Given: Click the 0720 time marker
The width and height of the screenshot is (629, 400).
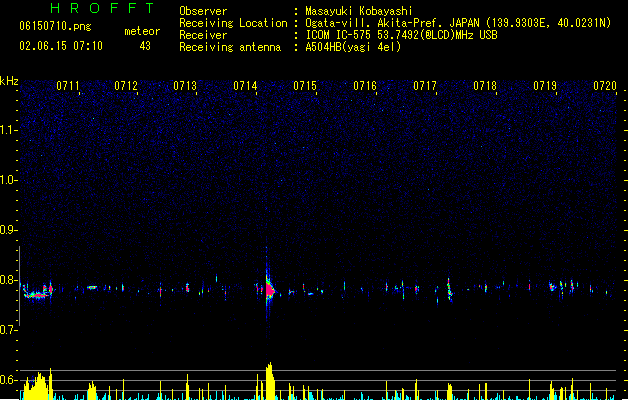Looking at the screenshot, I should 605,86.
